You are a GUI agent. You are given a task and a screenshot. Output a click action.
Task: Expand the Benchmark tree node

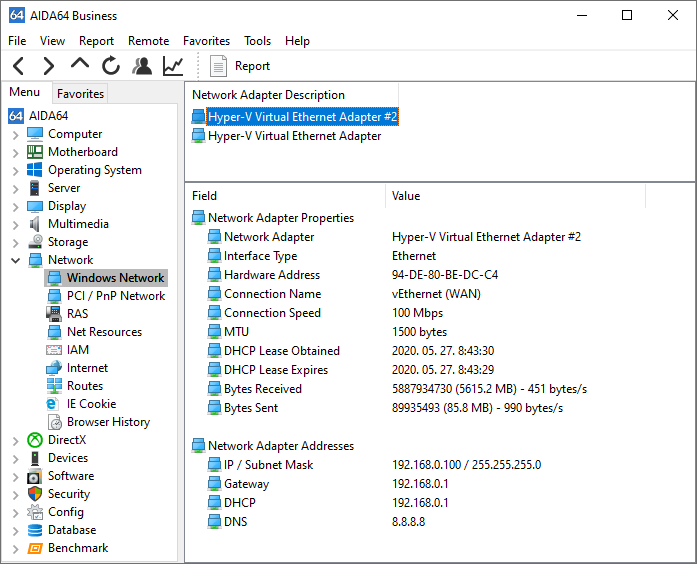(16, 549)
